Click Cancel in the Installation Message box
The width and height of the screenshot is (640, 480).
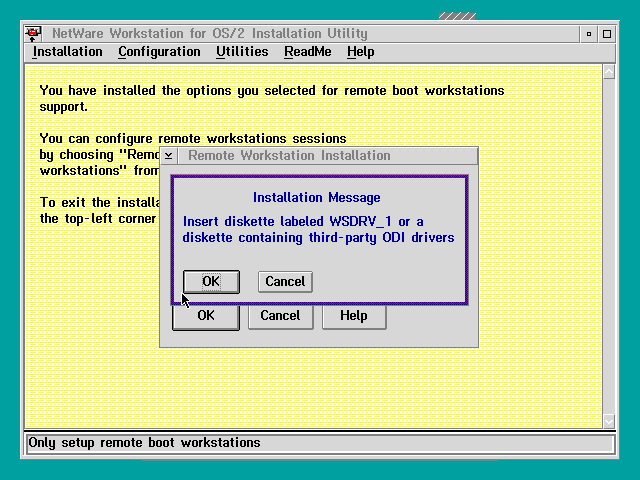tap(285, 282)
